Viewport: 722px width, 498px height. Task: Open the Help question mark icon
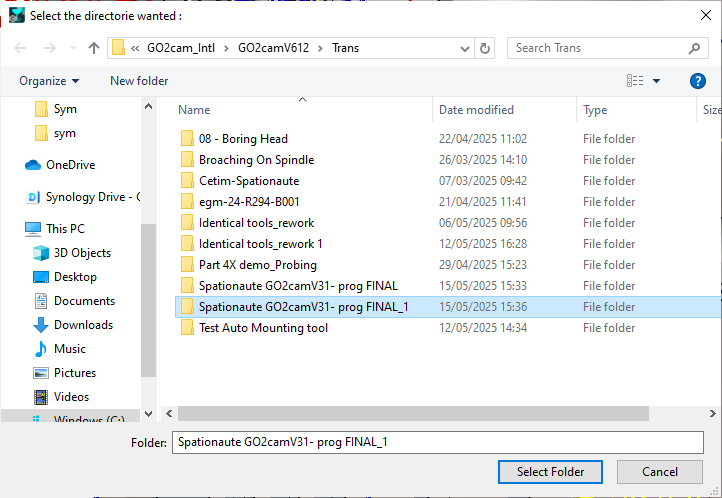(x=698, y=81)
